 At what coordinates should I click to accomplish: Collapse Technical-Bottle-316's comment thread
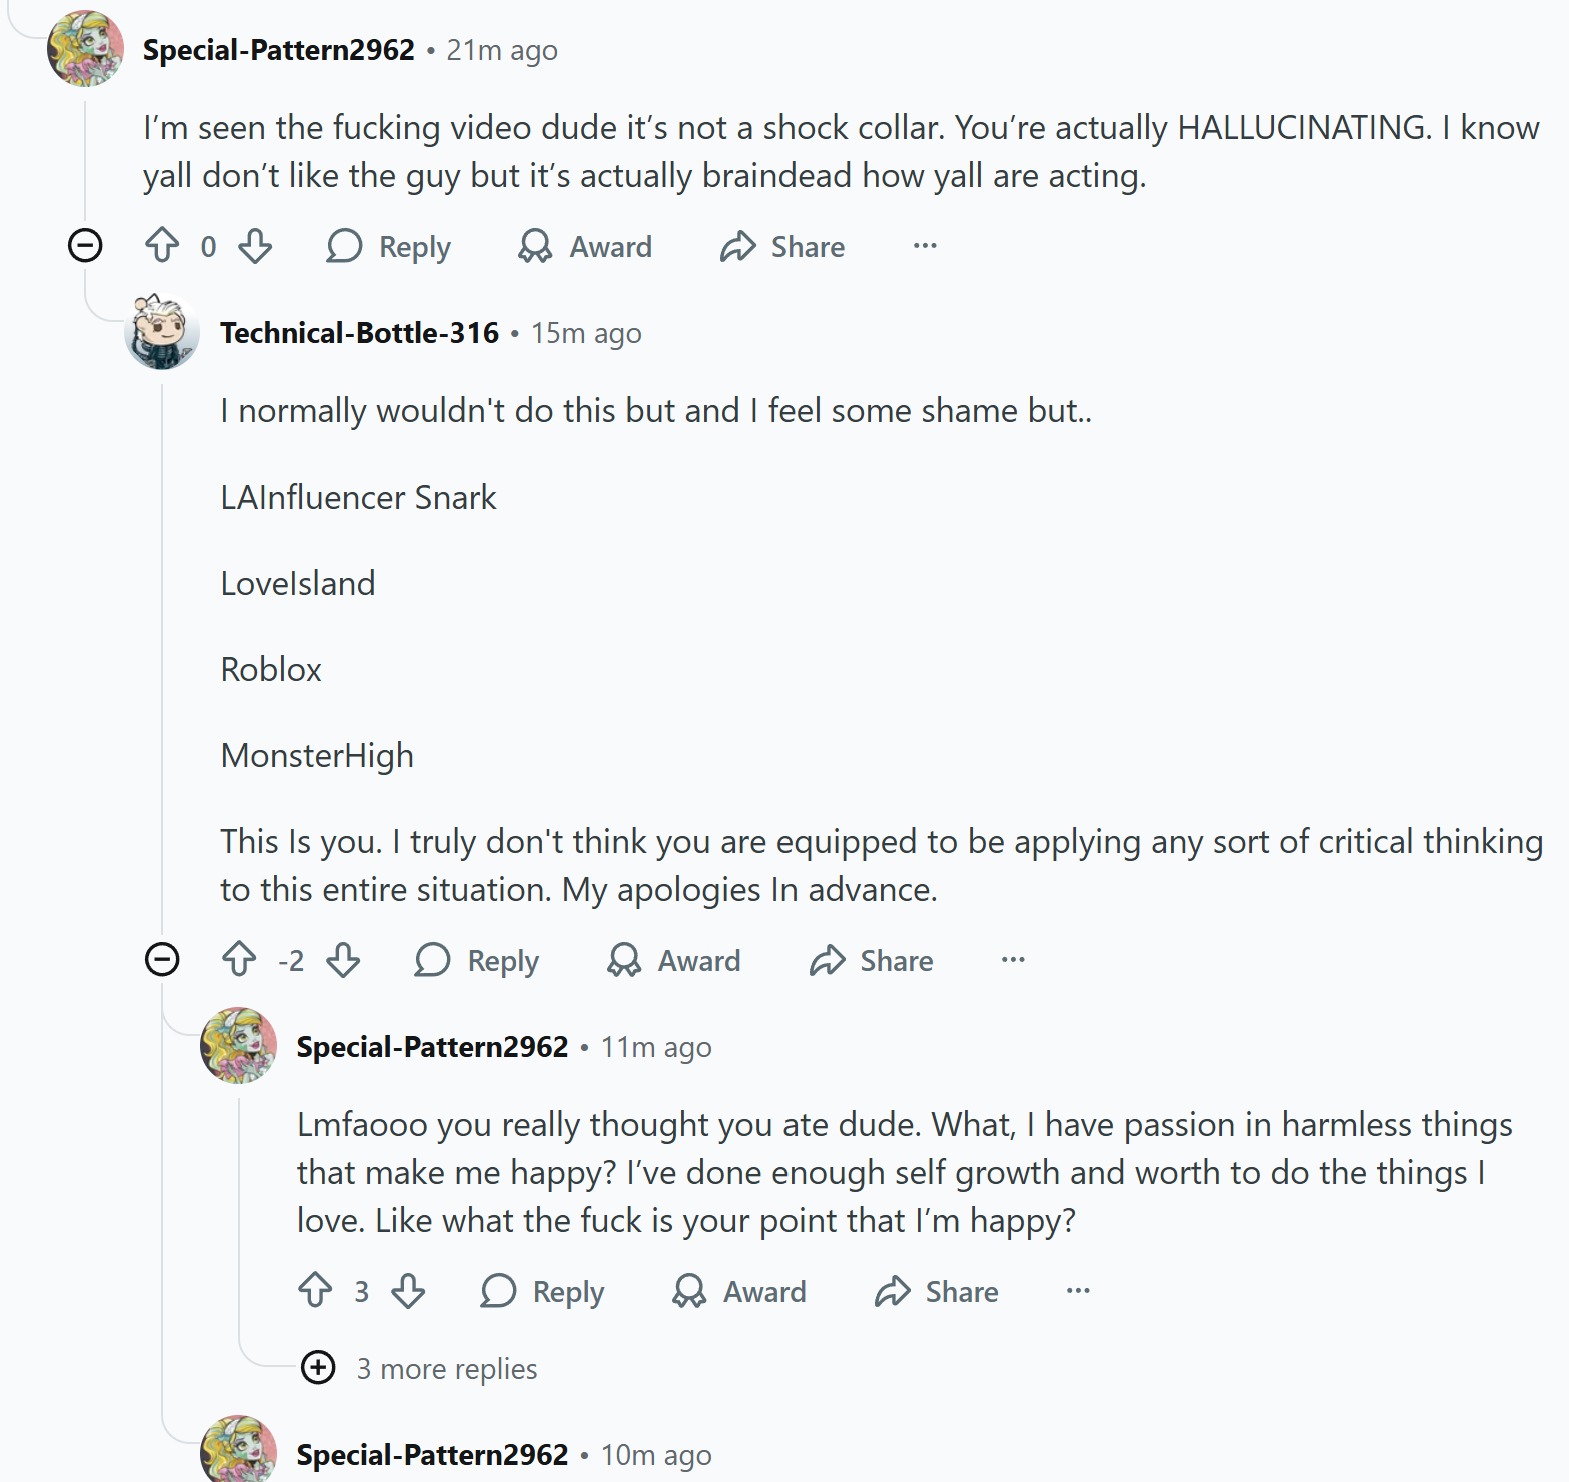162,959
